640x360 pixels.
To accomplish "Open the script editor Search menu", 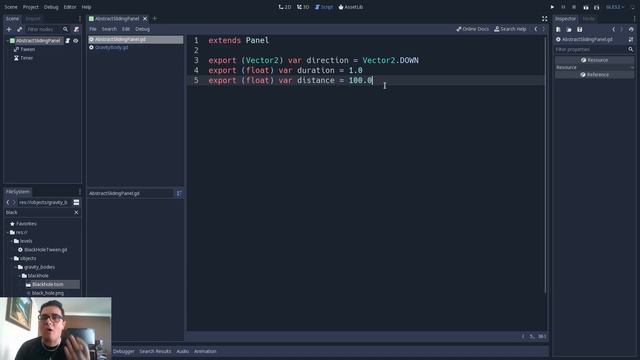I will (109, 29).
